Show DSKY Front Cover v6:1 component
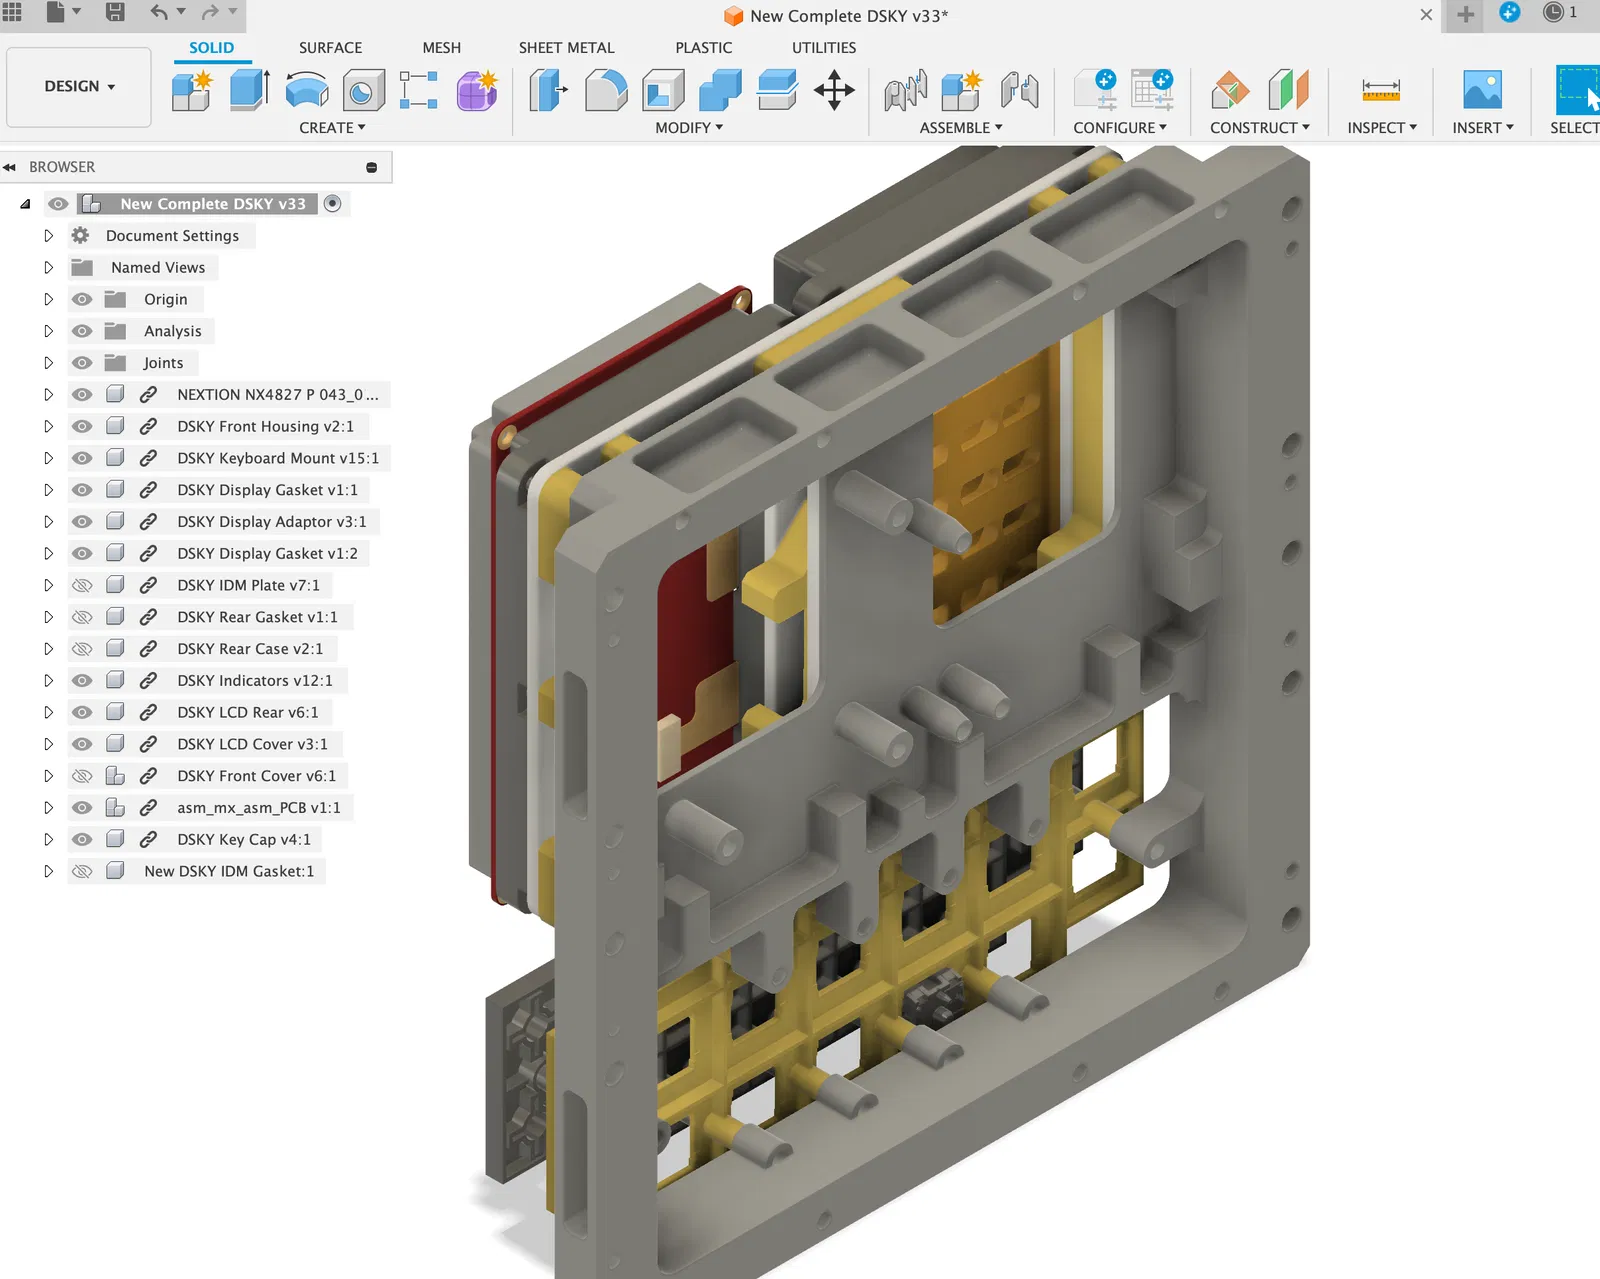Viewport: 1600px width, 1279px height. 82,776
